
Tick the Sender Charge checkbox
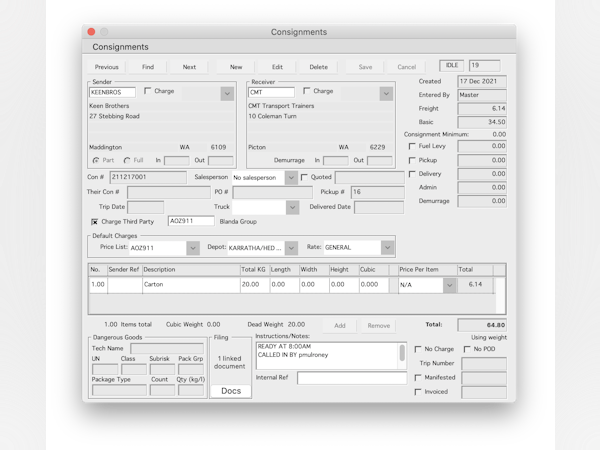(x=147, y=91)
